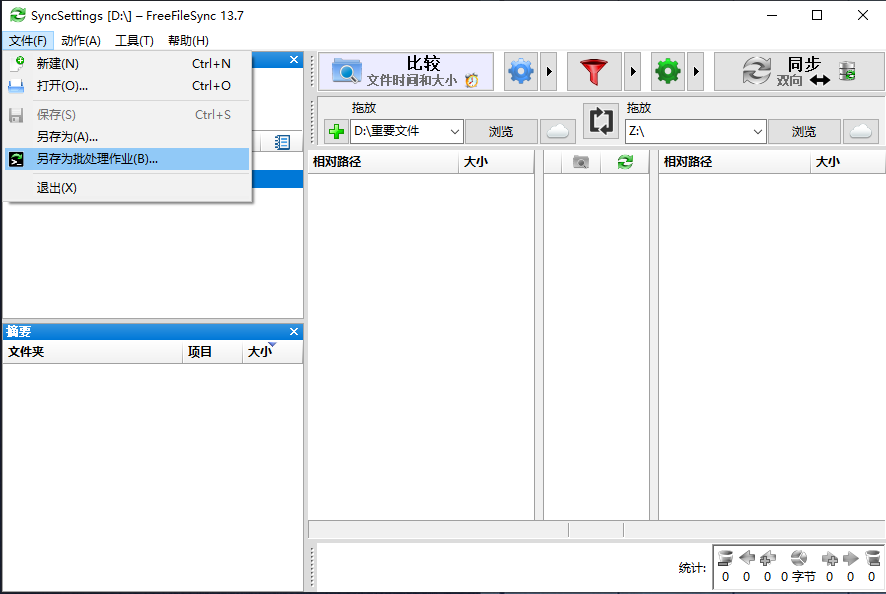
Task: Click left Browse (浏览) button
Action: [x=501, y=132]
